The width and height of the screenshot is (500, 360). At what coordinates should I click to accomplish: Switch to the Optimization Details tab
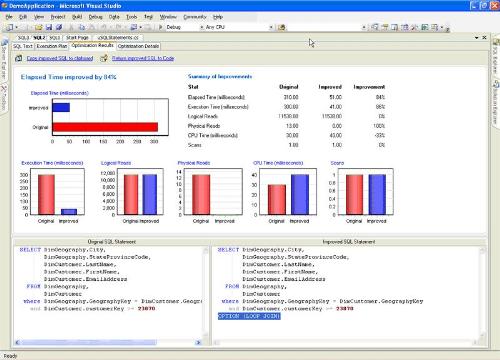point(138,46)
